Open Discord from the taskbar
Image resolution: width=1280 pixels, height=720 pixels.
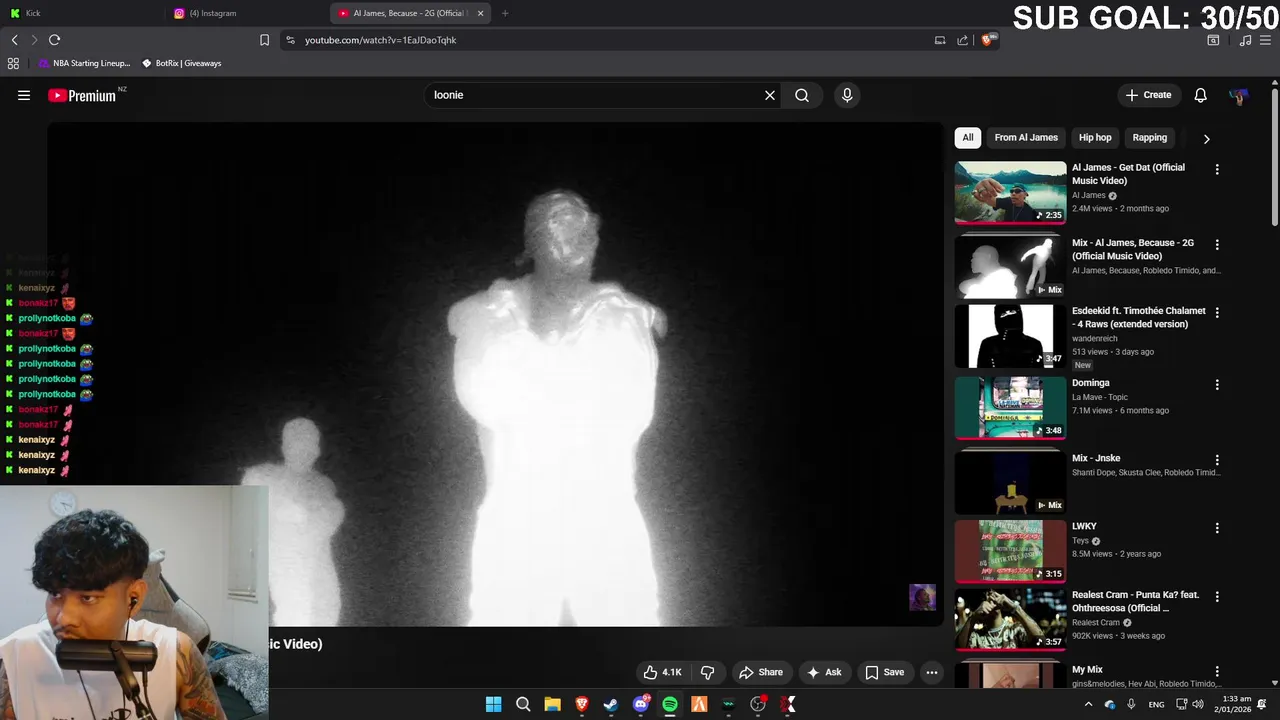tap(641, 705)
